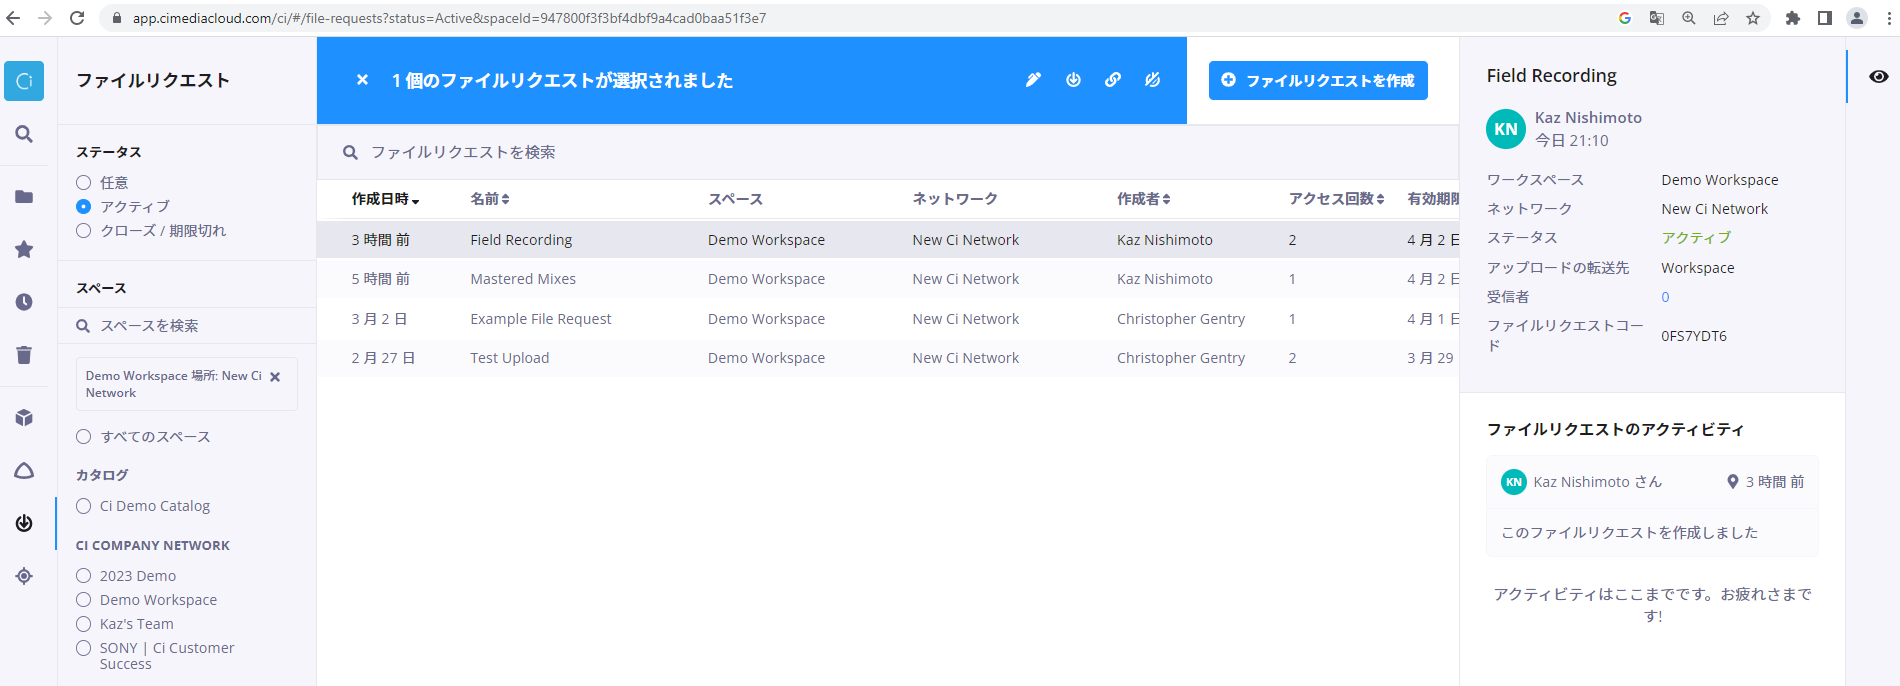
Task: Sort the table by 作成日時 column
Action: (385, 199)
